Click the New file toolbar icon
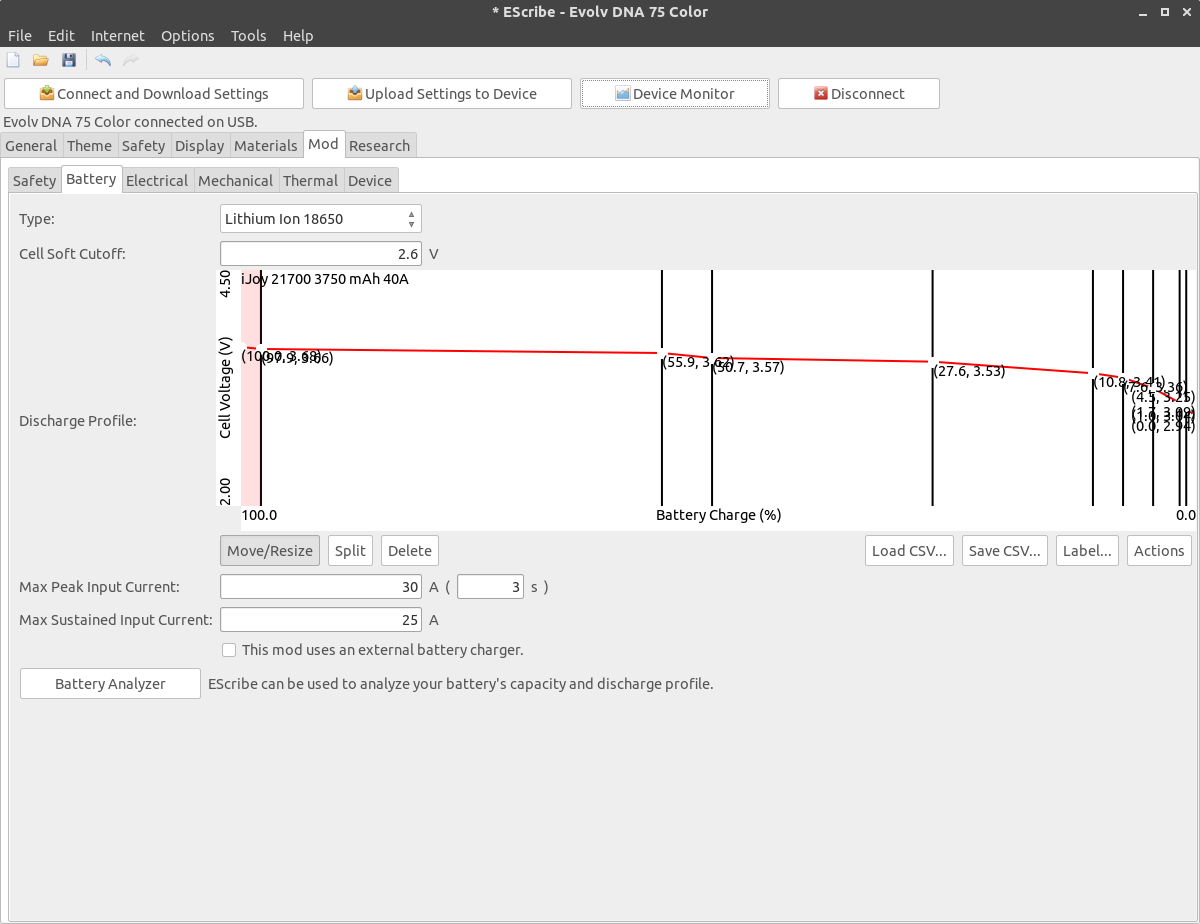The image size is (1200, 924). [x=14, y=61]
